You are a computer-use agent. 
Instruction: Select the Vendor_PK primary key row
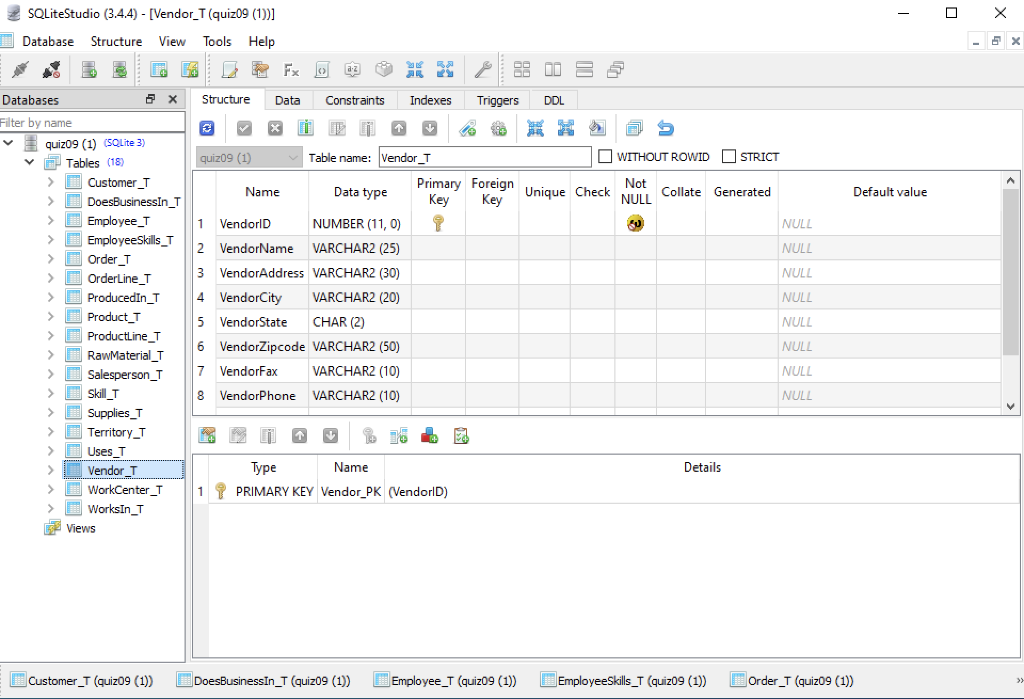[350, 491]
